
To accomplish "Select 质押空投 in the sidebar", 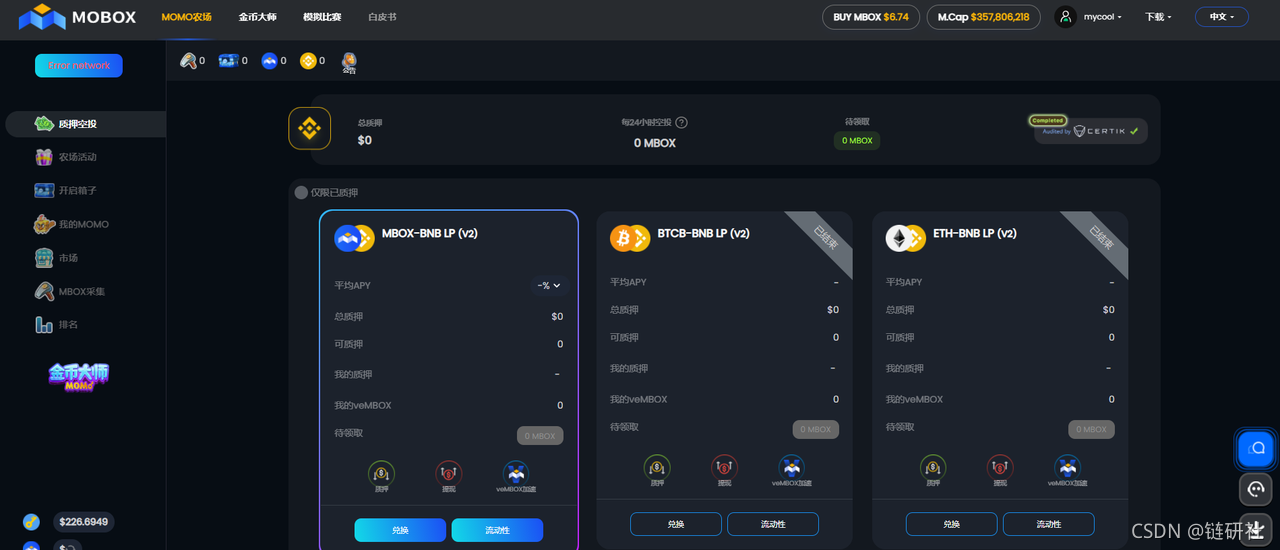I will coord(86,124).
